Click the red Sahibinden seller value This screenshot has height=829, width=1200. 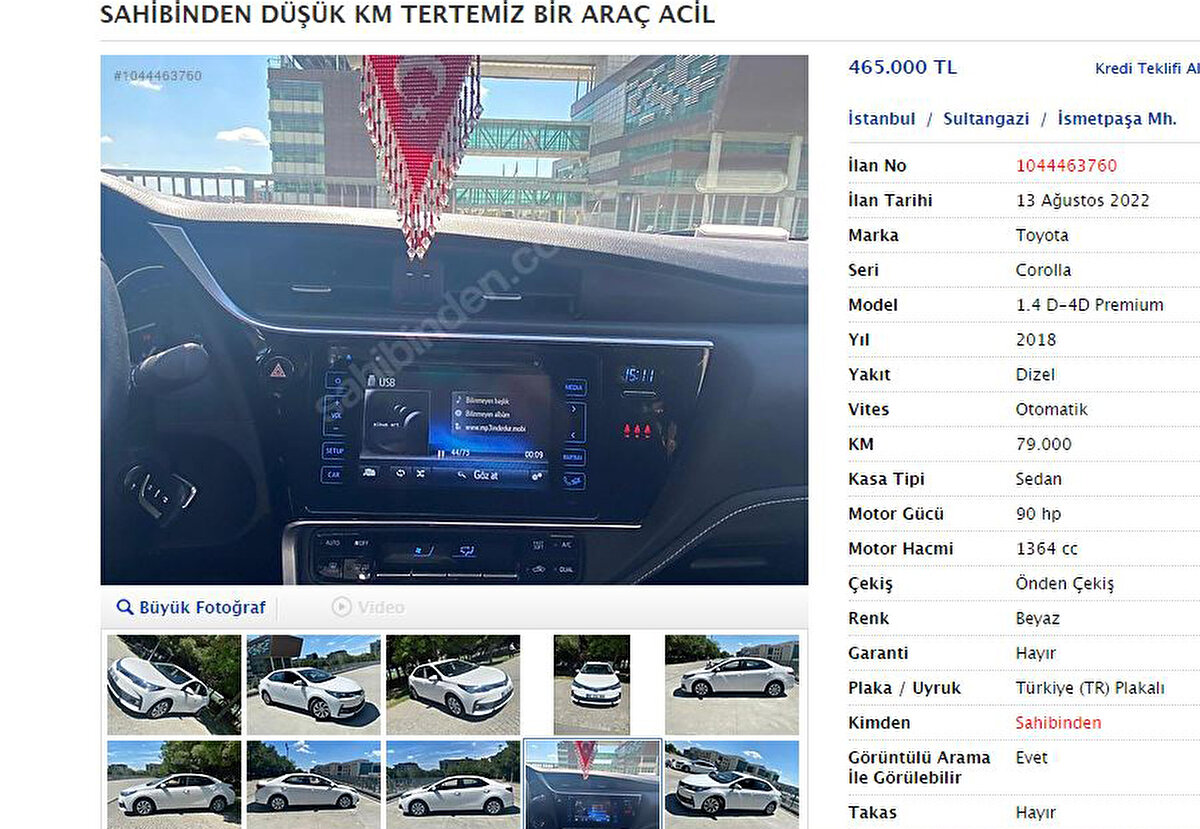1058,723
